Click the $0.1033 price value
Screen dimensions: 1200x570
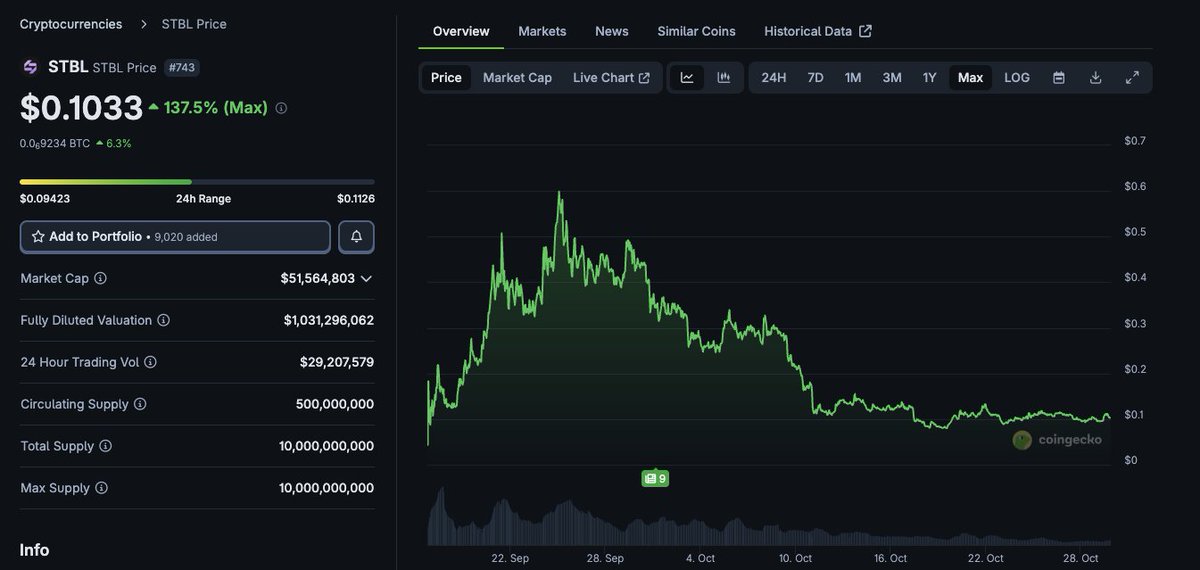pos(81,108)
